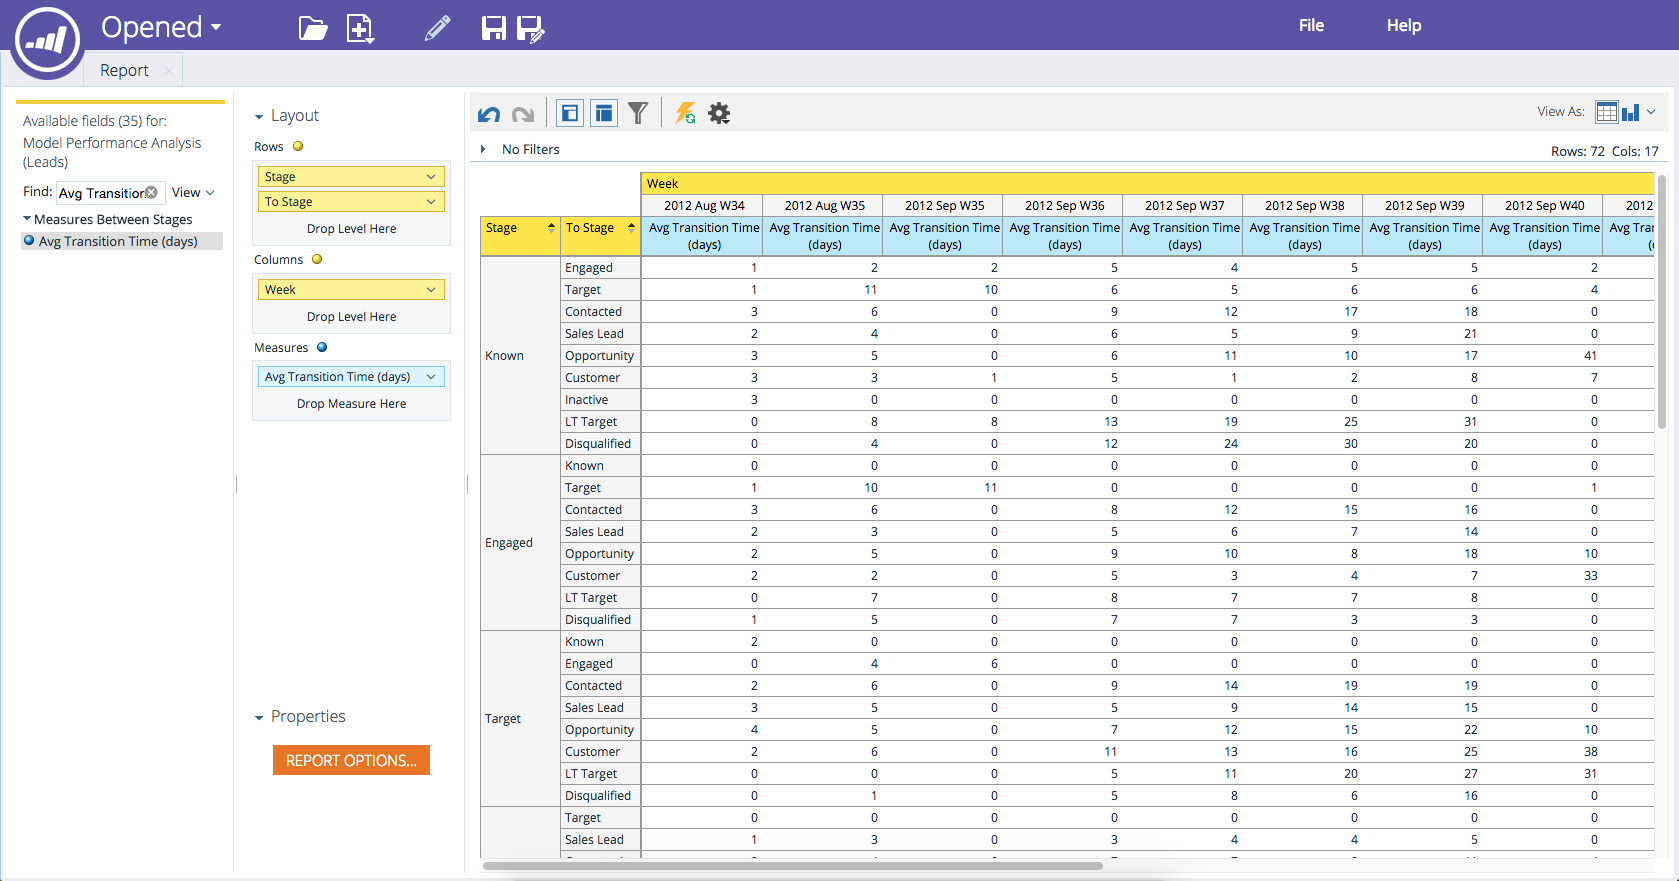Open the Stage row level dropdown

click(431, 177)
